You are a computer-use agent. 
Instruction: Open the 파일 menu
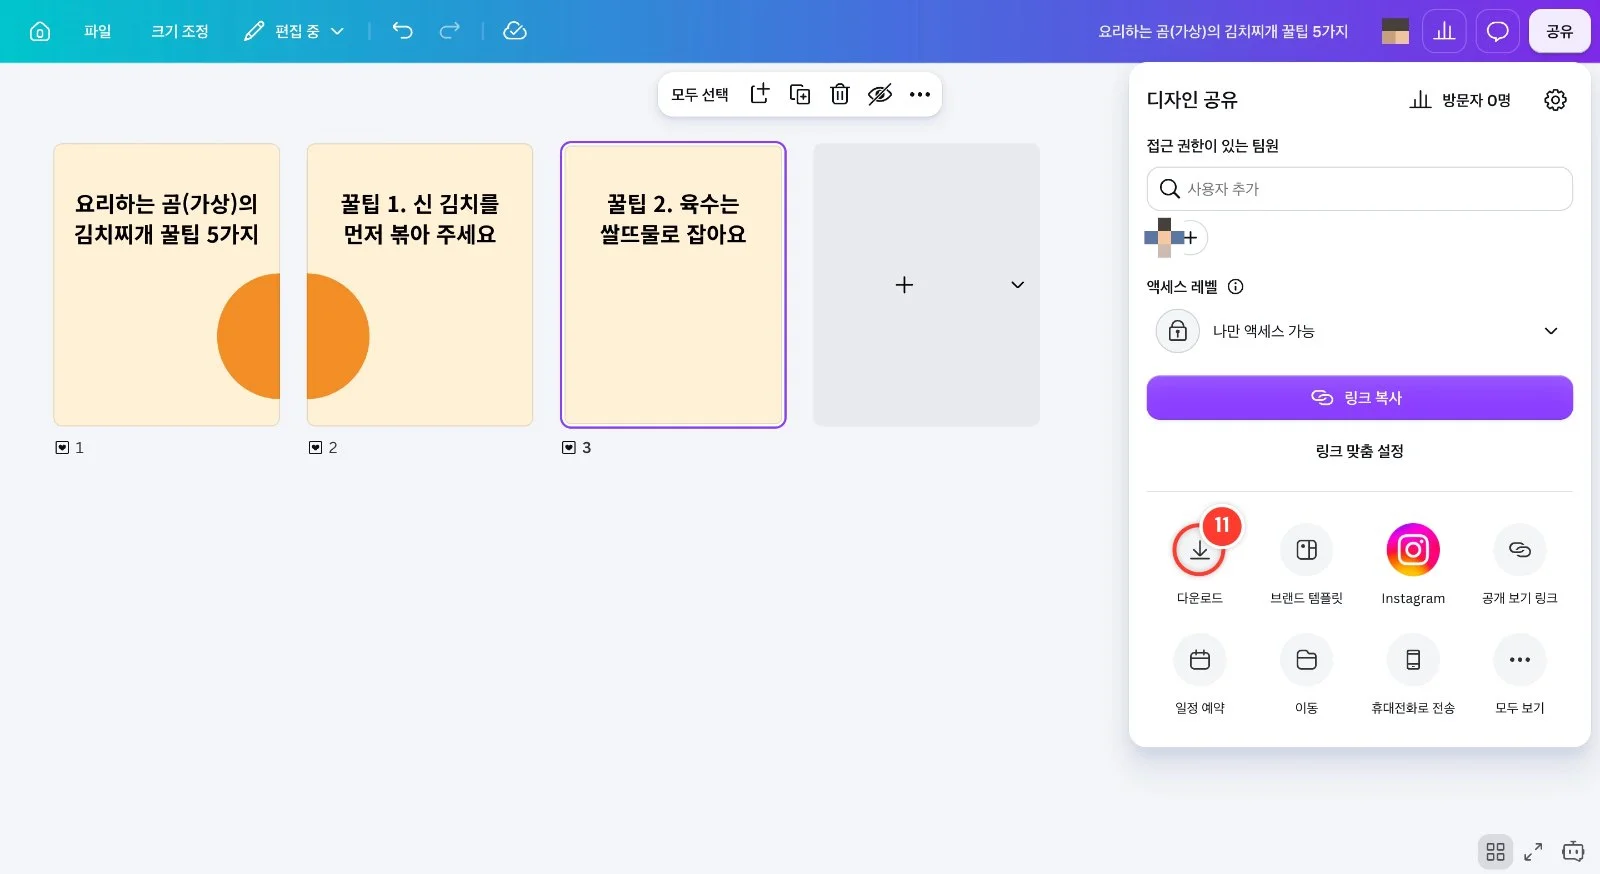[x=98, y=31]
